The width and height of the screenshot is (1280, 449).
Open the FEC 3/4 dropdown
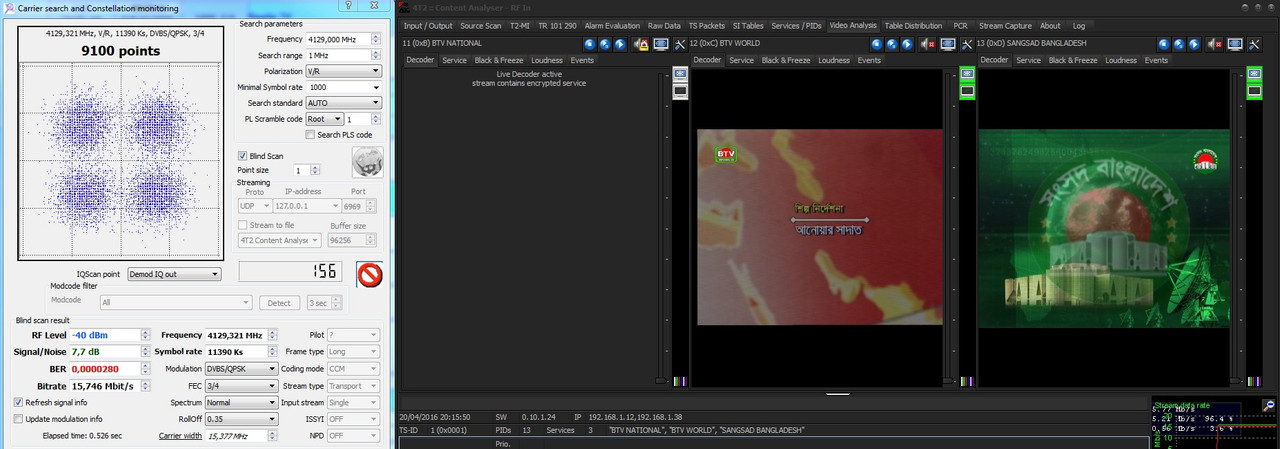click(241, 385)
